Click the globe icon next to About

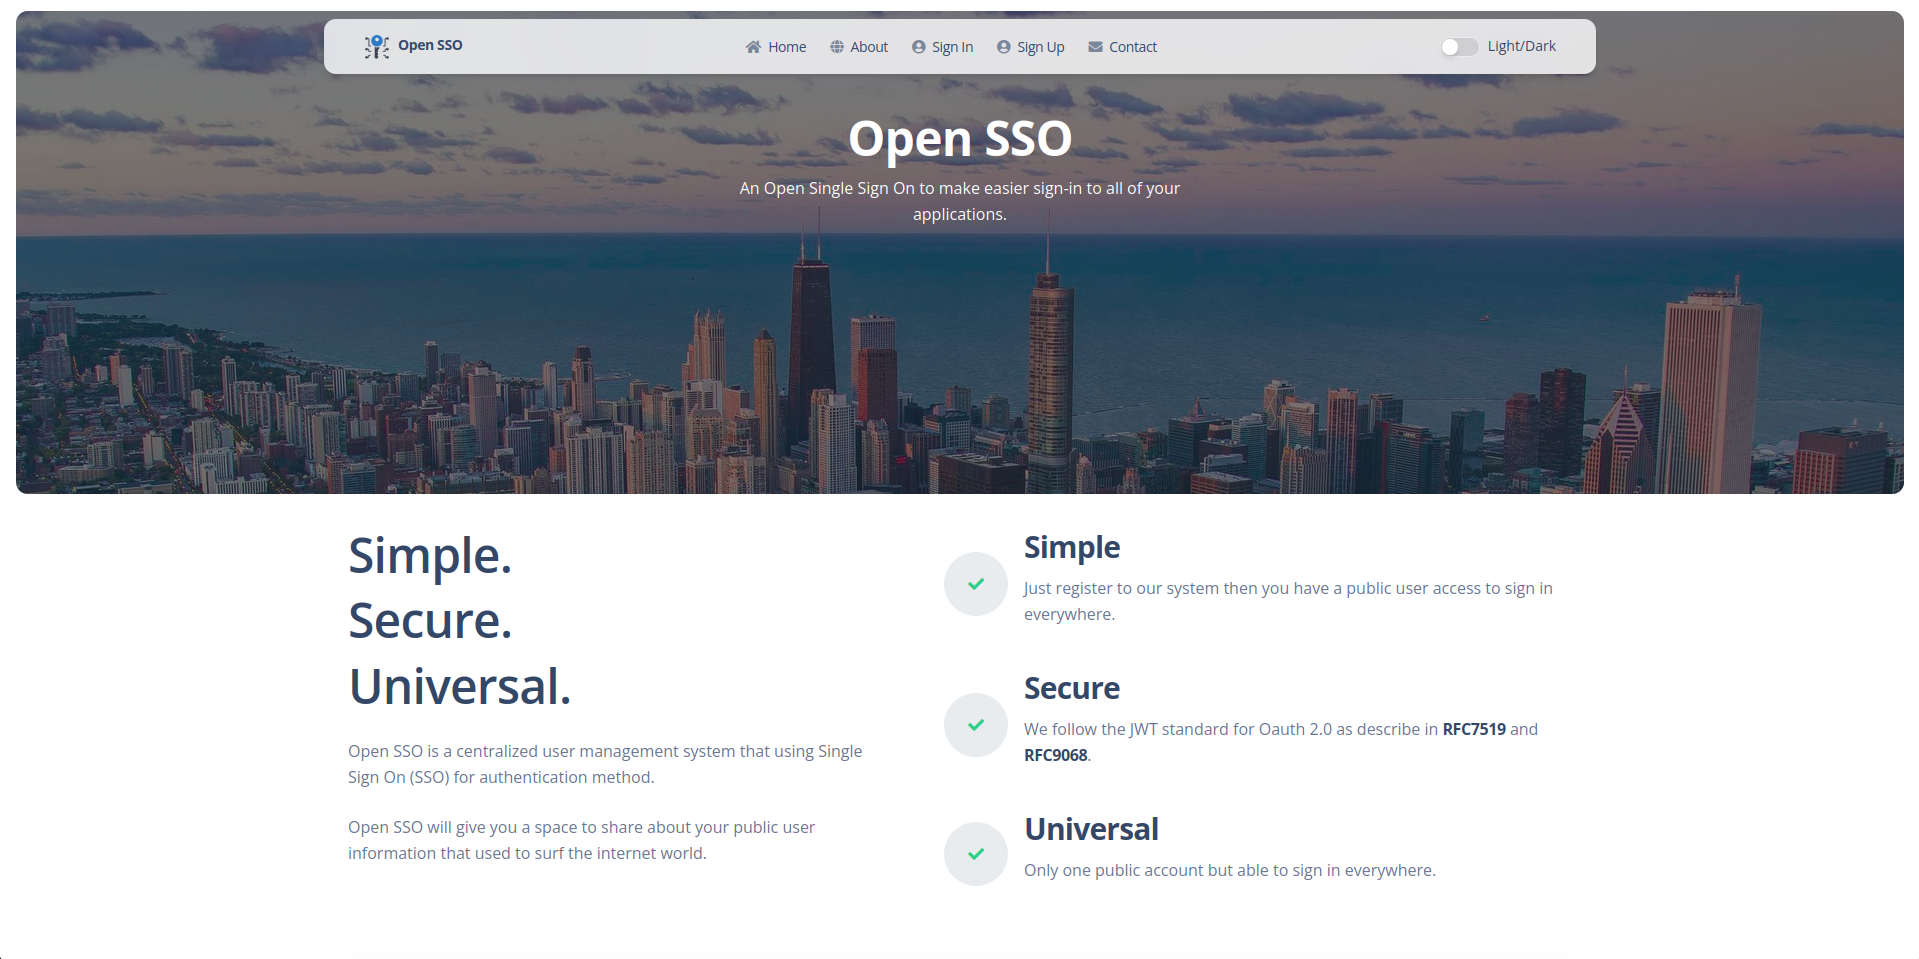[835, 46]
